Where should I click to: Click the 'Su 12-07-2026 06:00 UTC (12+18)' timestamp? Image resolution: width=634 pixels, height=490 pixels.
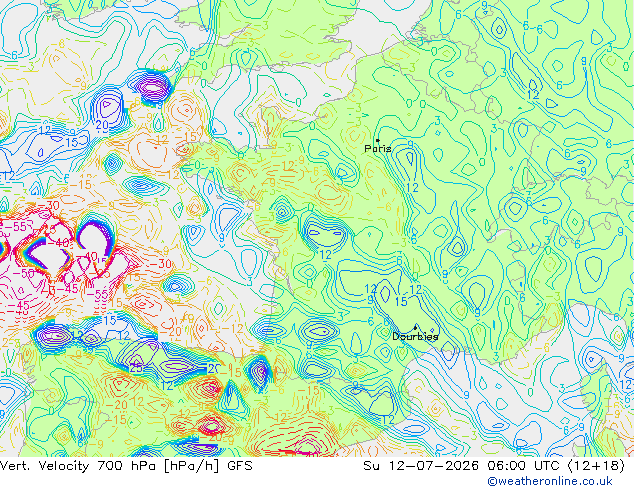(x=494, y=466)
